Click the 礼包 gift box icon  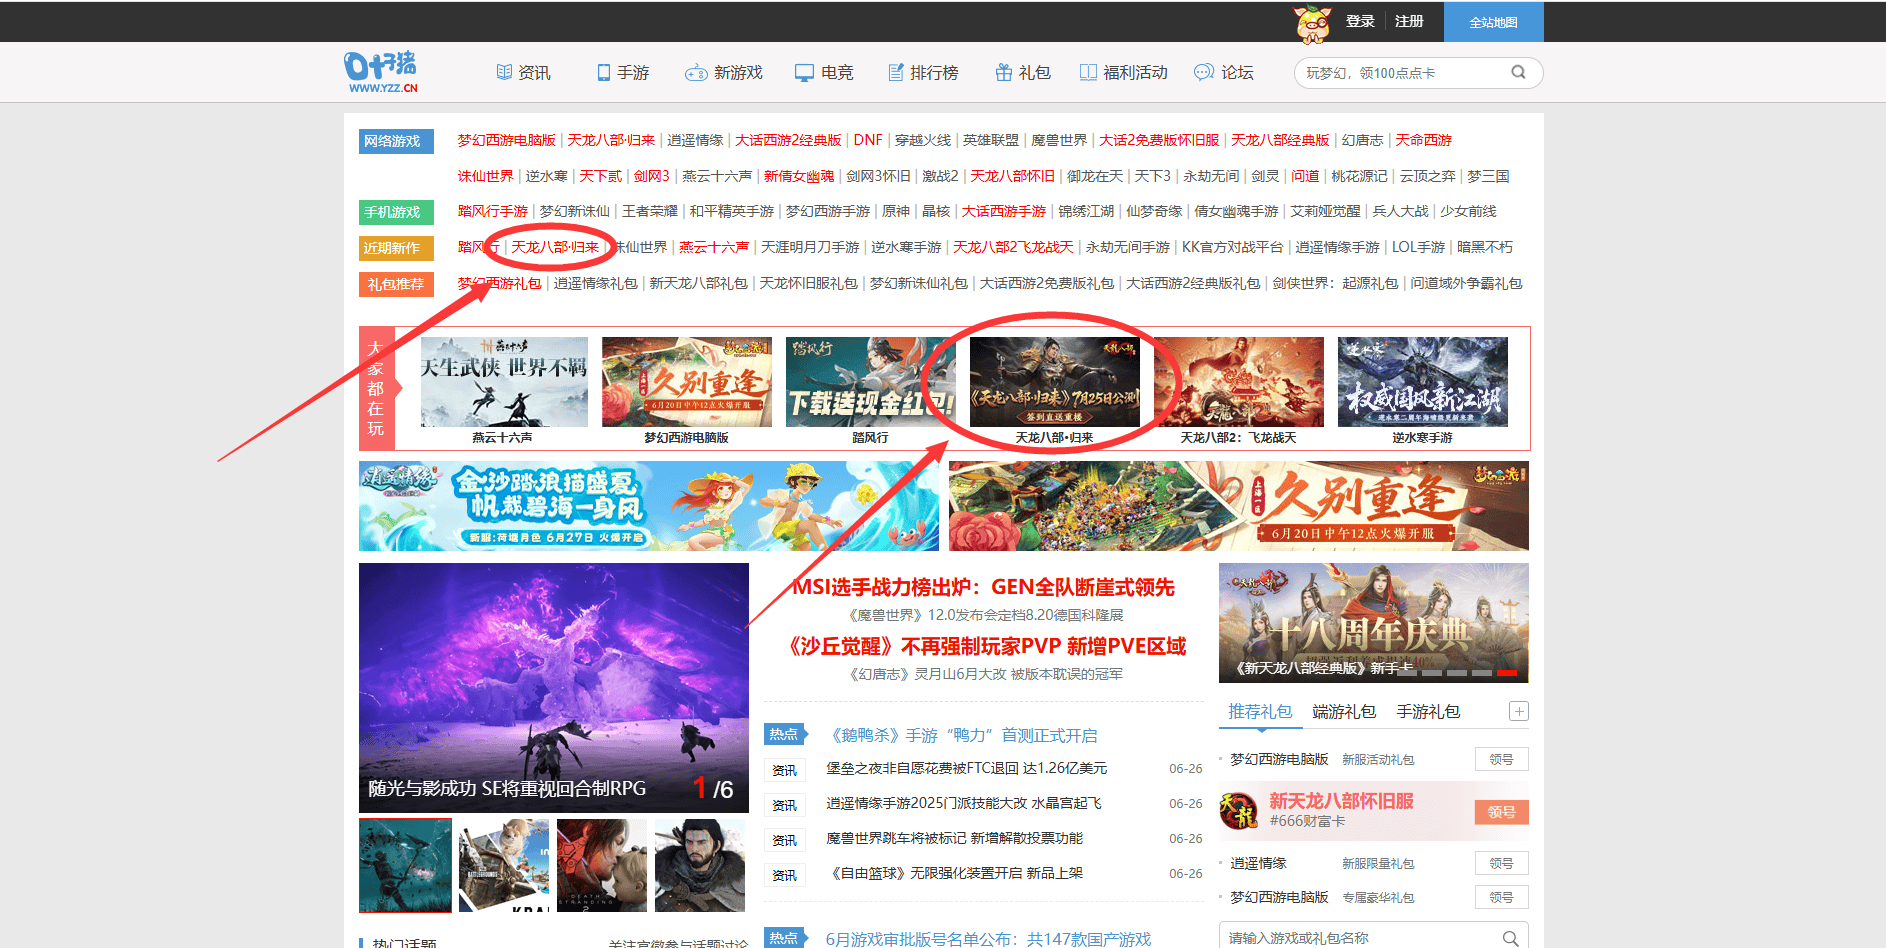[1004, 72]
